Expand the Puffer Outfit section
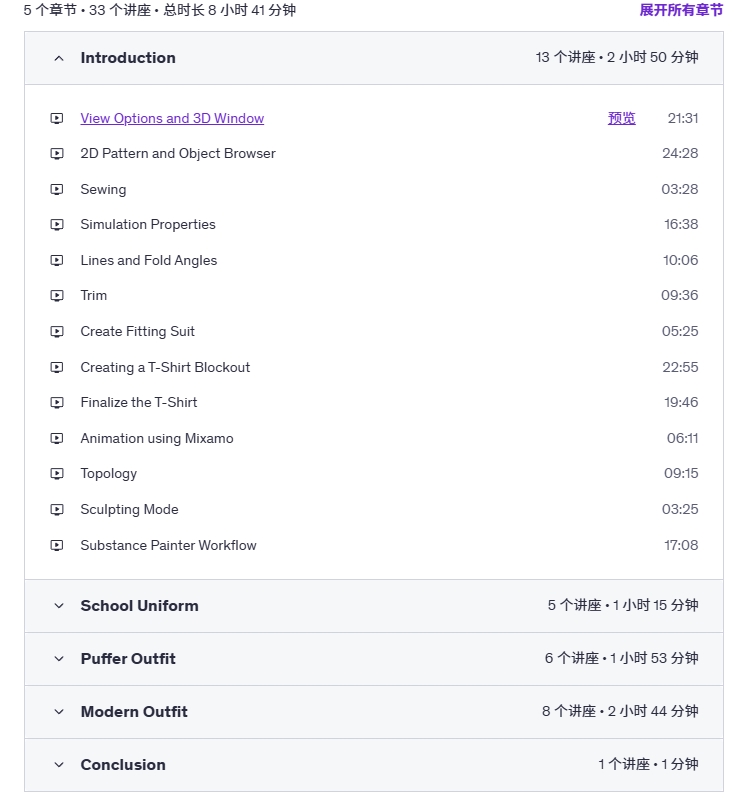Screen dimensions: 737x808 click(374, 659)
